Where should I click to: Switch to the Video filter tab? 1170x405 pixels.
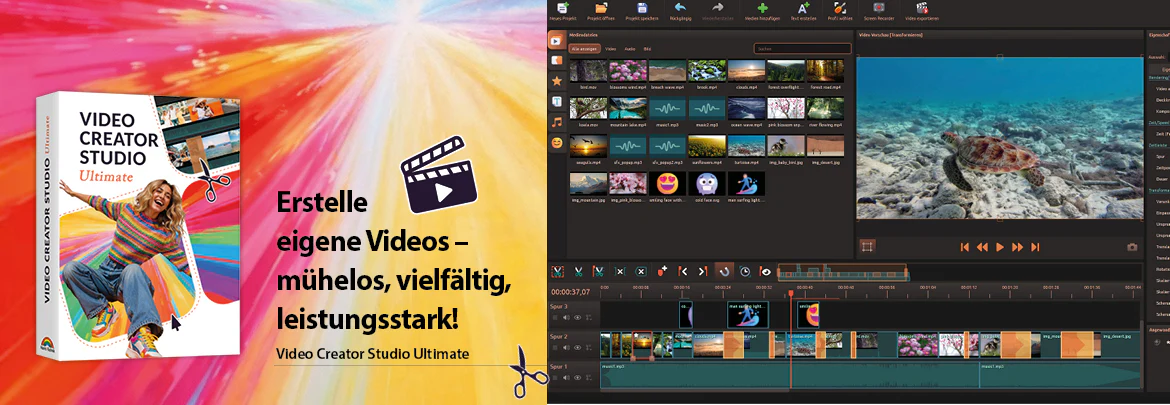610,48
